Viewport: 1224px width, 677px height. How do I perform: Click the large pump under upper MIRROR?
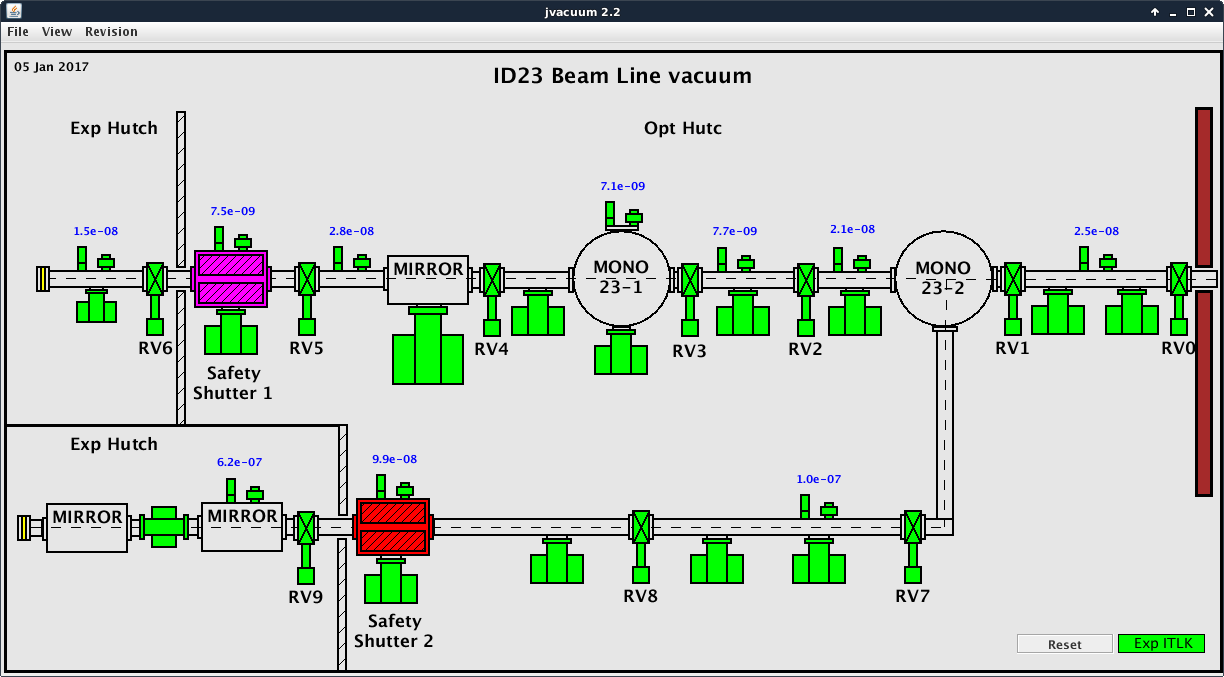pos(428,346)
